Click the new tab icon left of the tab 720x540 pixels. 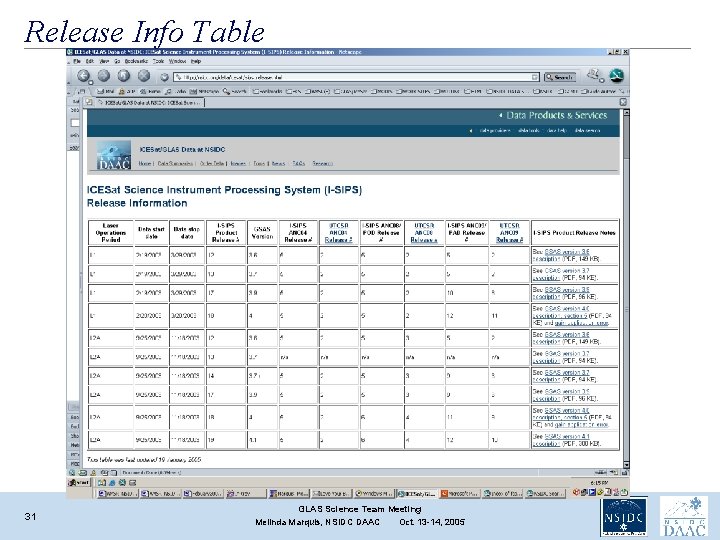pos(89,102)
